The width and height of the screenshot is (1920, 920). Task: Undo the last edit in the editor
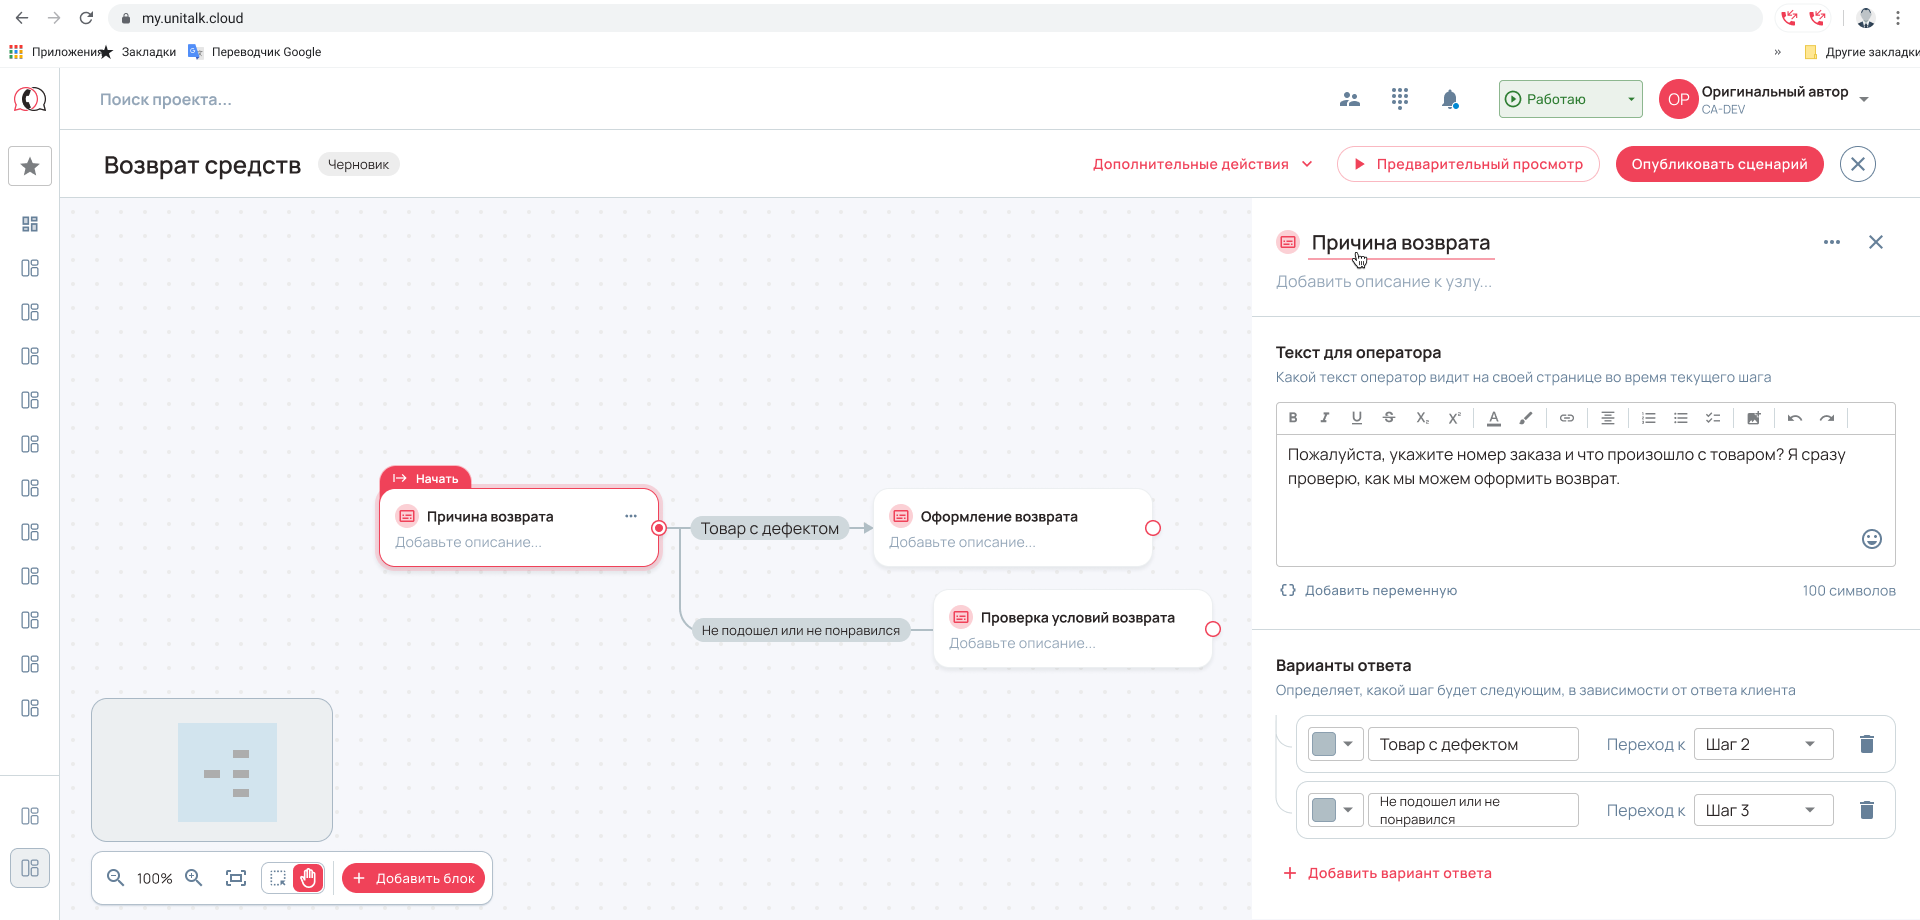[x=1795, y=418]
